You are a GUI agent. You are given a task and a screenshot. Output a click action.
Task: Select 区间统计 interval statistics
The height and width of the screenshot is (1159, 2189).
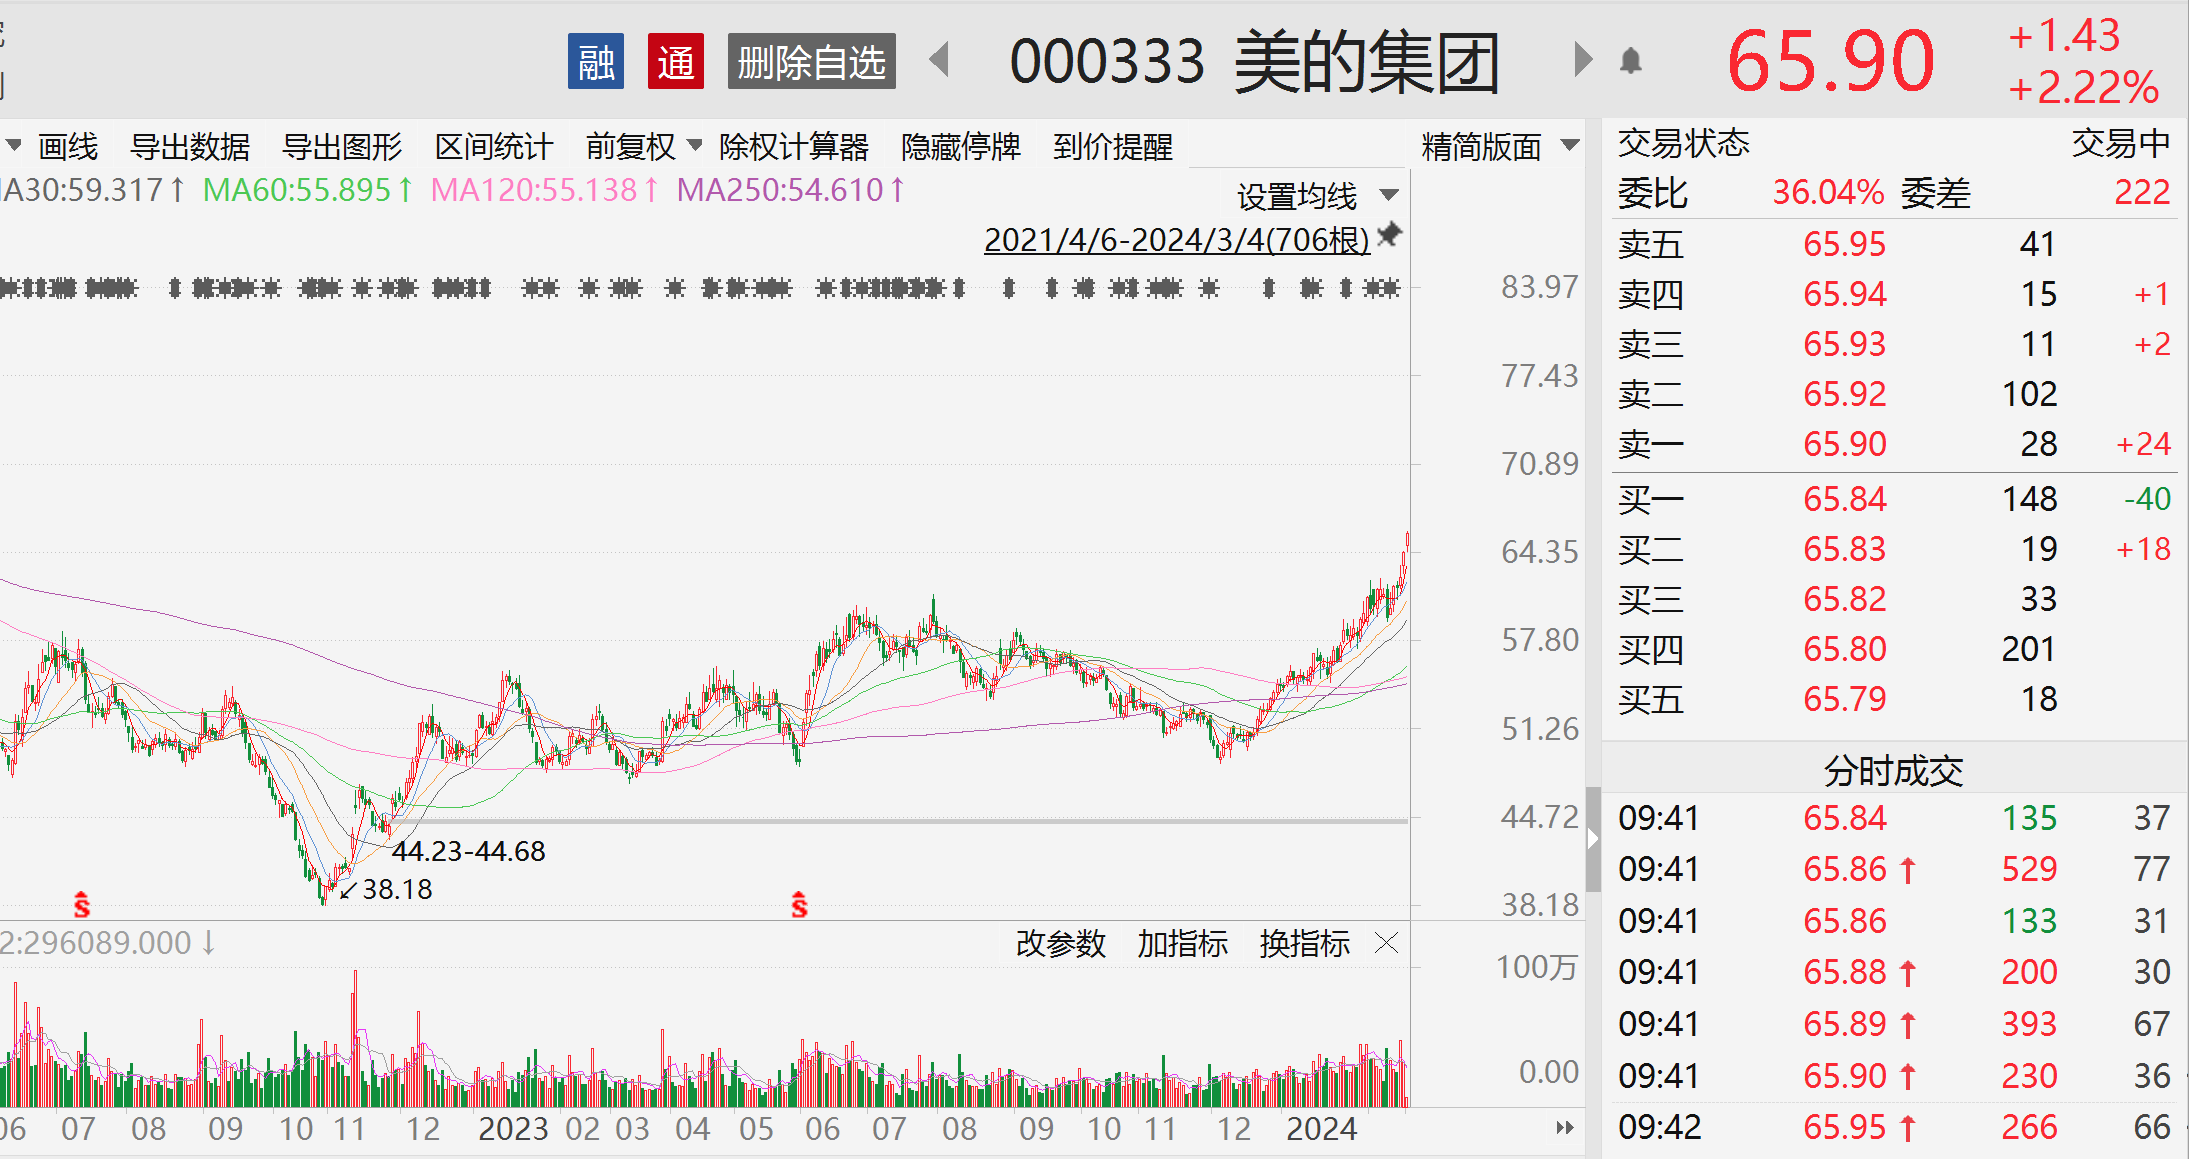click(x=493, y=147)
